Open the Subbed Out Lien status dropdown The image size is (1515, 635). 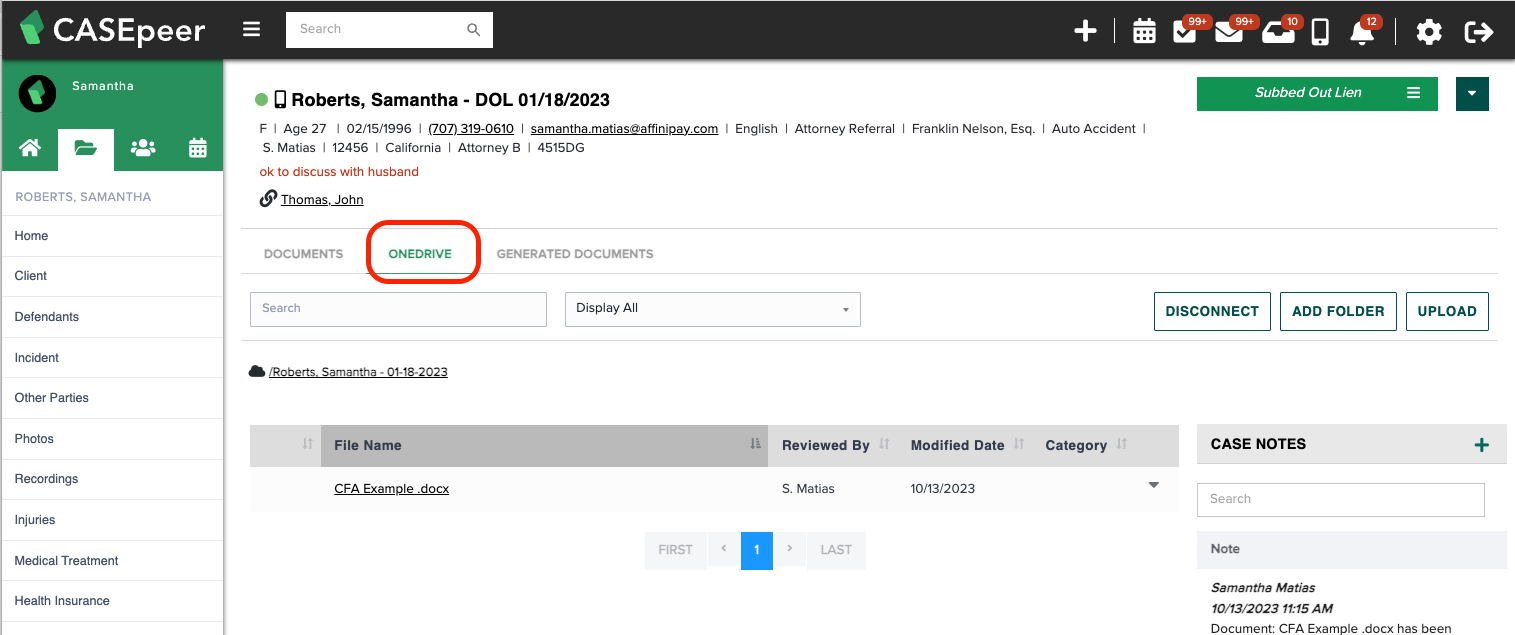pyautogui.click(x=1317, y=93)
